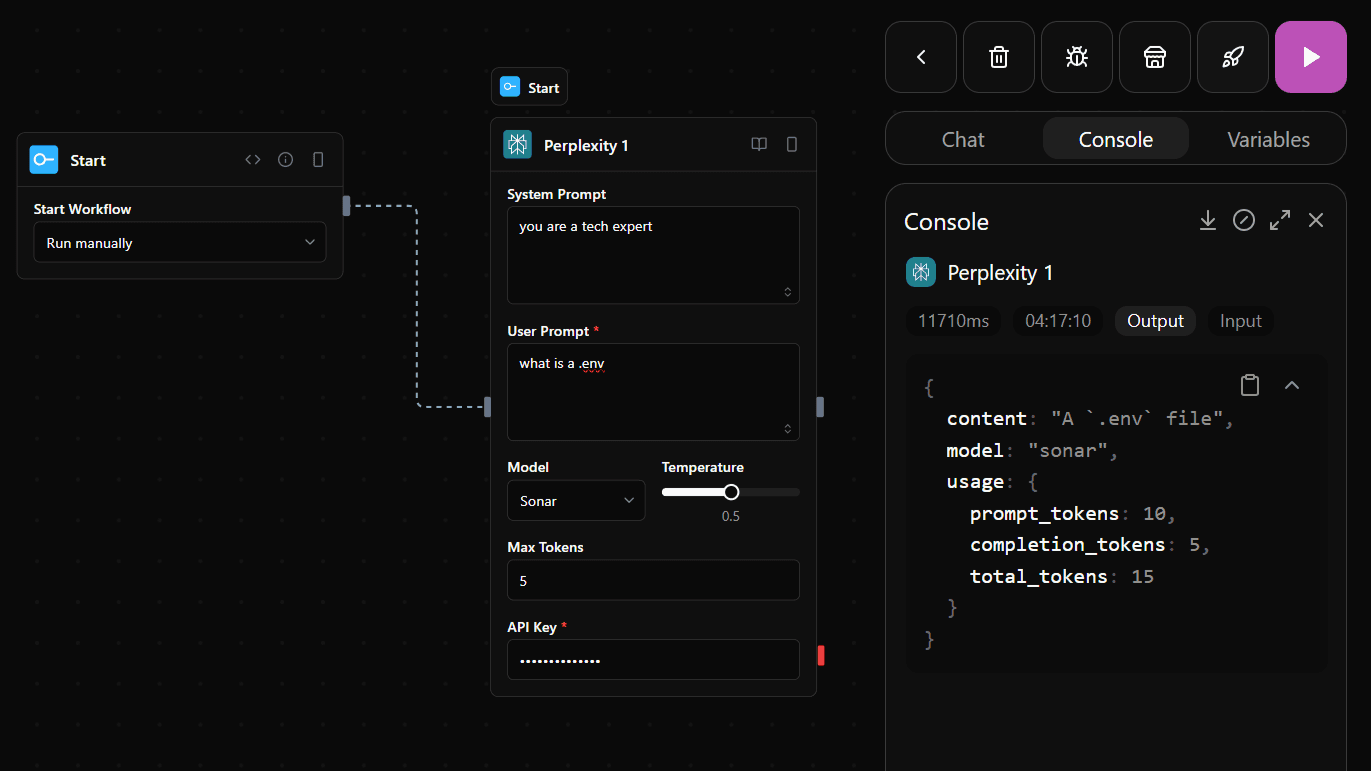This screenshot has width=1371, height=771.
Task: Open the Run manually dropdown
Action: (x=179, y=242)
